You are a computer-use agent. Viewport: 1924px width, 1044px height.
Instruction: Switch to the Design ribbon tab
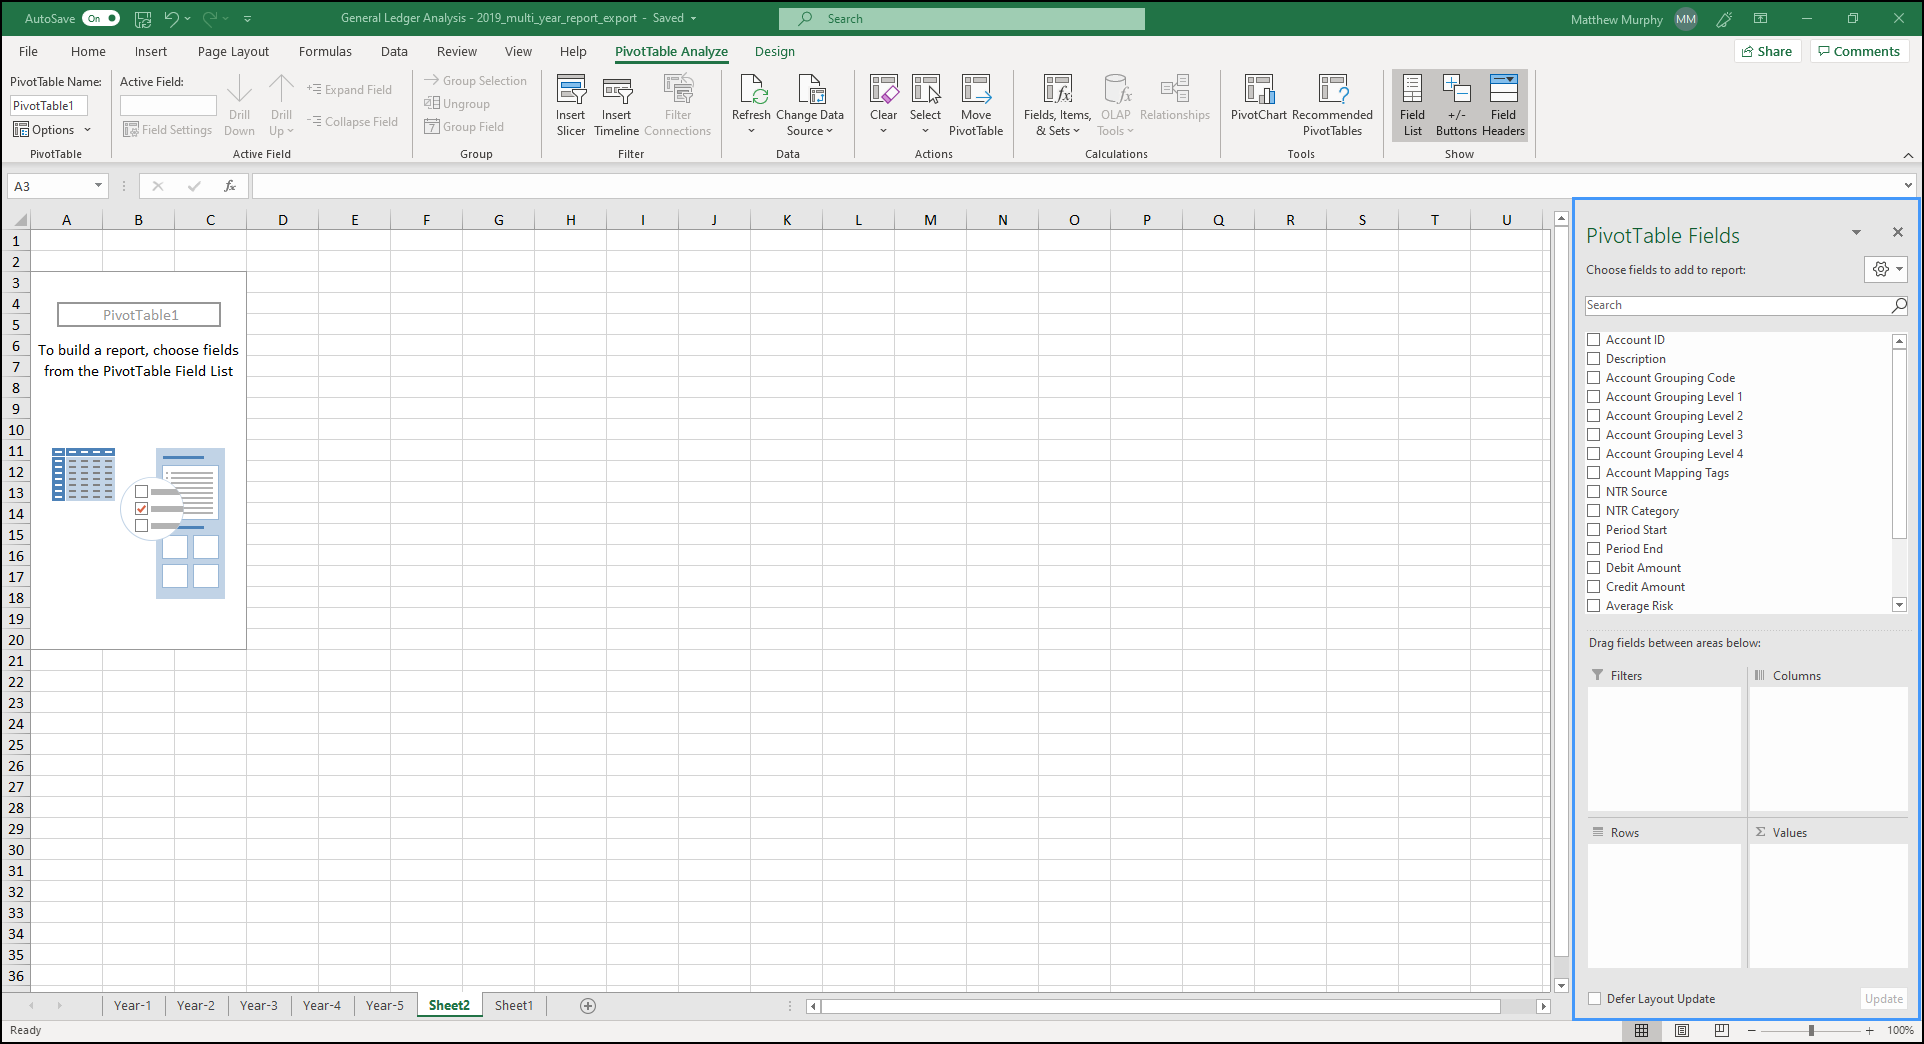coord(775,52)
